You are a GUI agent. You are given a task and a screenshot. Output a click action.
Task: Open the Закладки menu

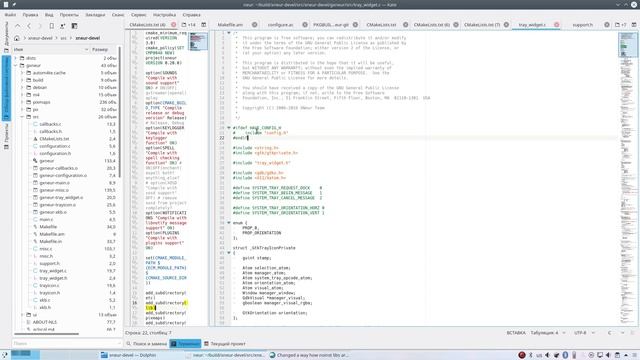95,15
